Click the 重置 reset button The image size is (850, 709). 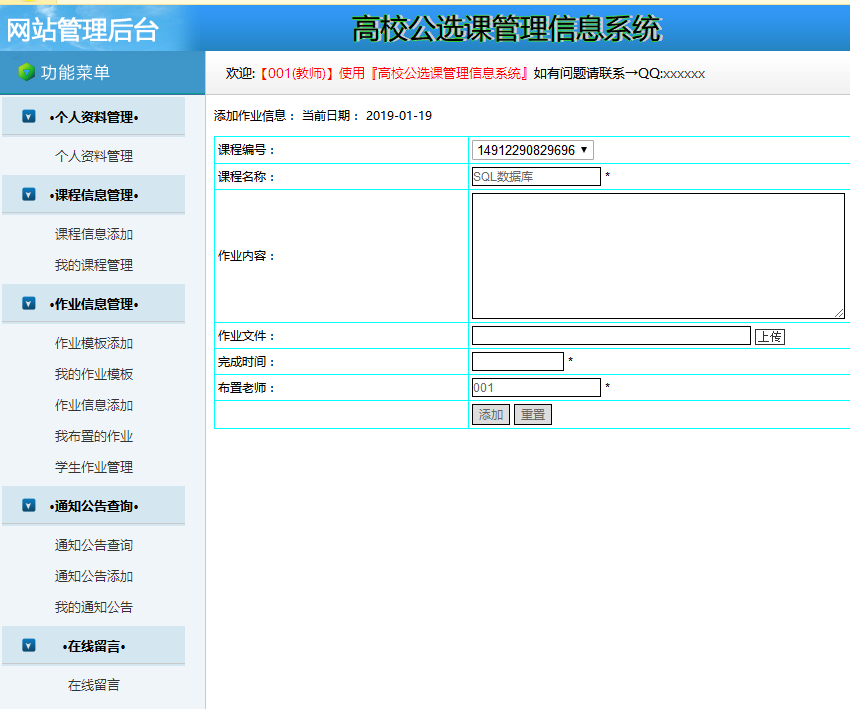[532, 415]
